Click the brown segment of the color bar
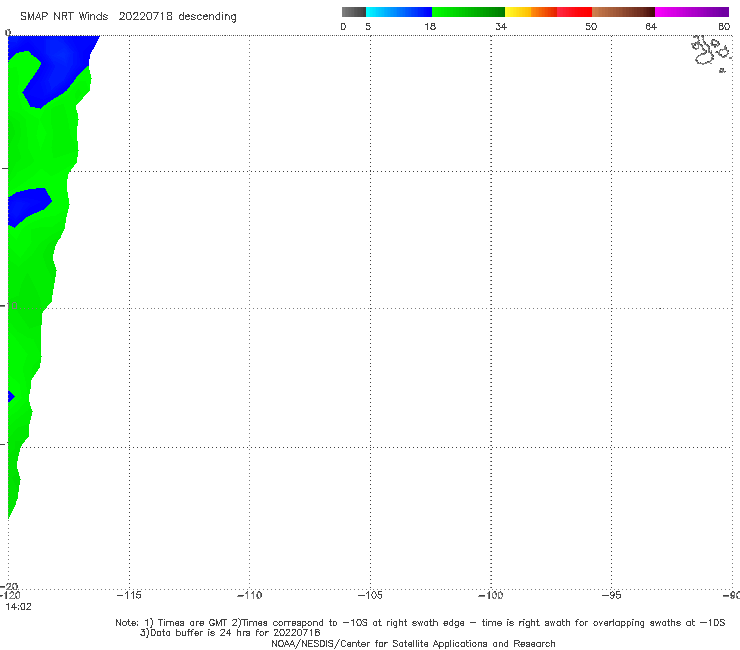Screen dimensions: 740x650 click(623, 12)
